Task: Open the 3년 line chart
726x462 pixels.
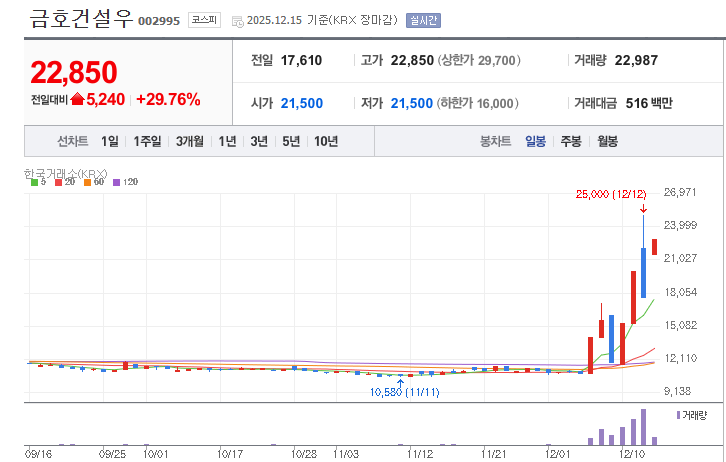Action: 259,141
